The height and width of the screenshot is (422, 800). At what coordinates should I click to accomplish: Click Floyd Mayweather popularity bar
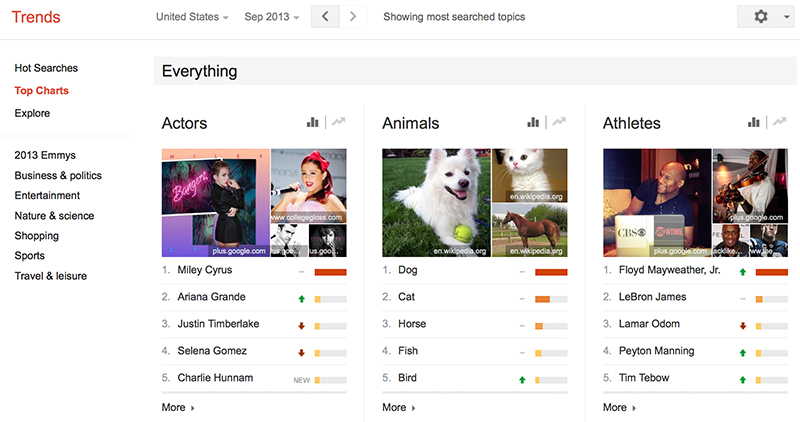772,272
